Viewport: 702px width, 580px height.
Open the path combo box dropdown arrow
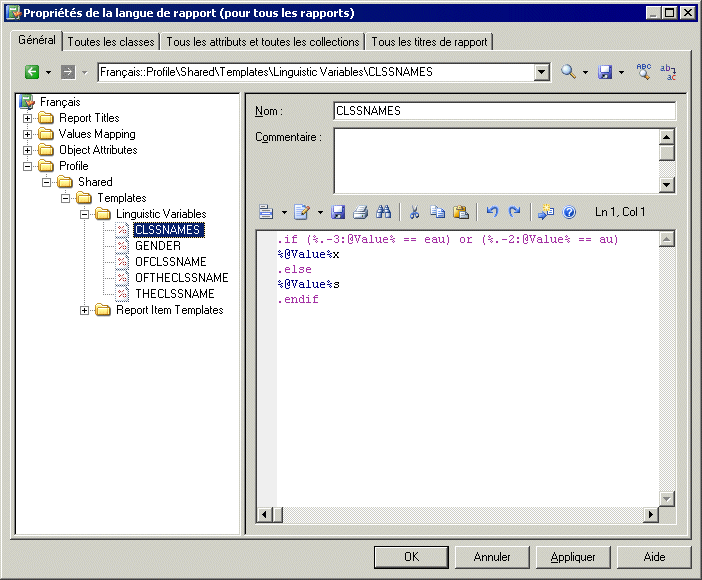click(x=542, y=72)
